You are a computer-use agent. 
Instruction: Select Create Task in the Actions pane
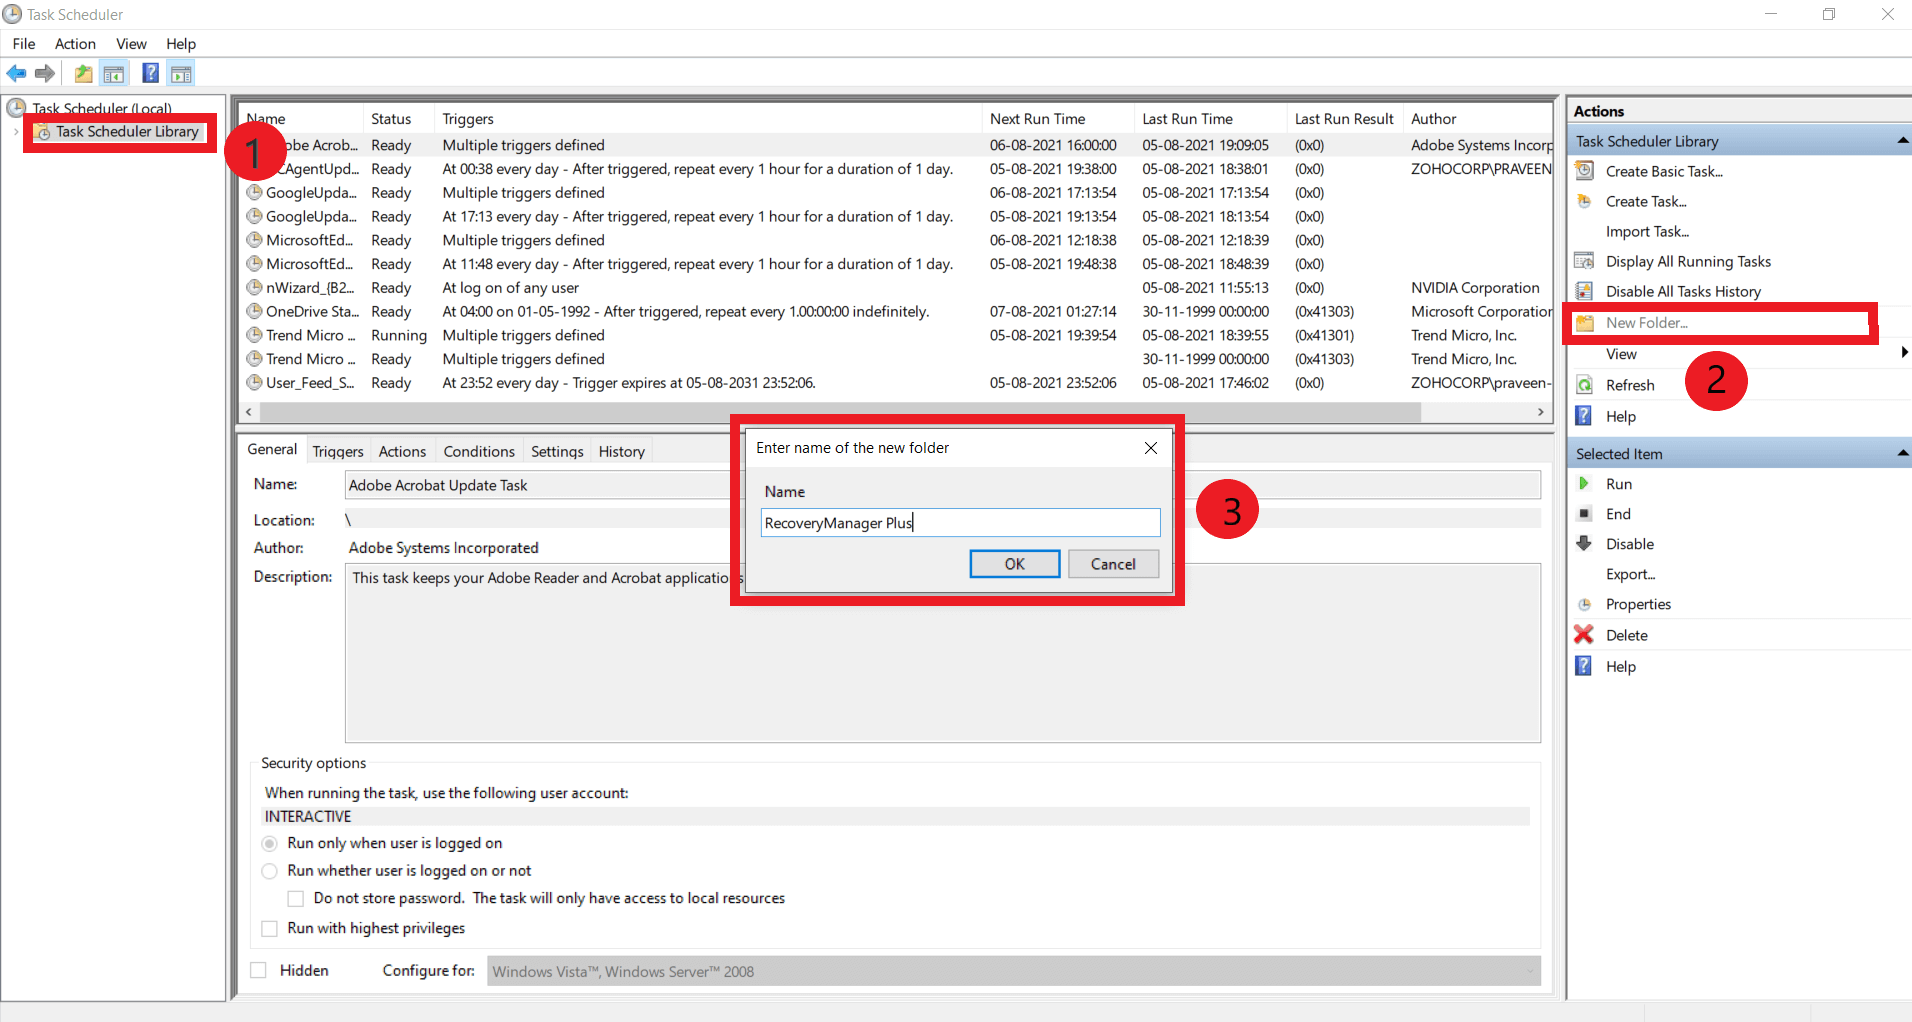pos(1643,201)
